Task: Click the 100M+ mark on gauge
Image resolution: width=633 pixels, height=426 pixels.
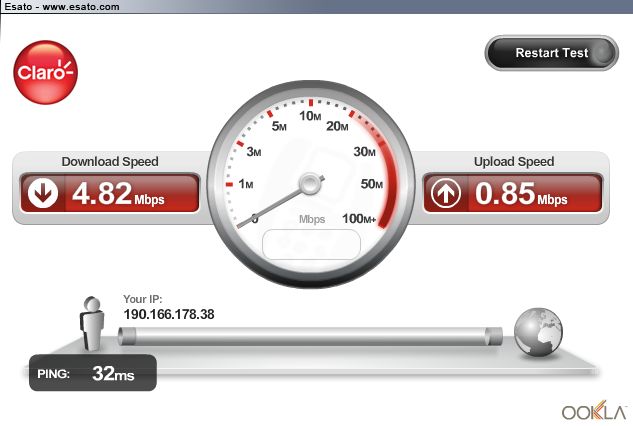Action: [x=359, y=219]
